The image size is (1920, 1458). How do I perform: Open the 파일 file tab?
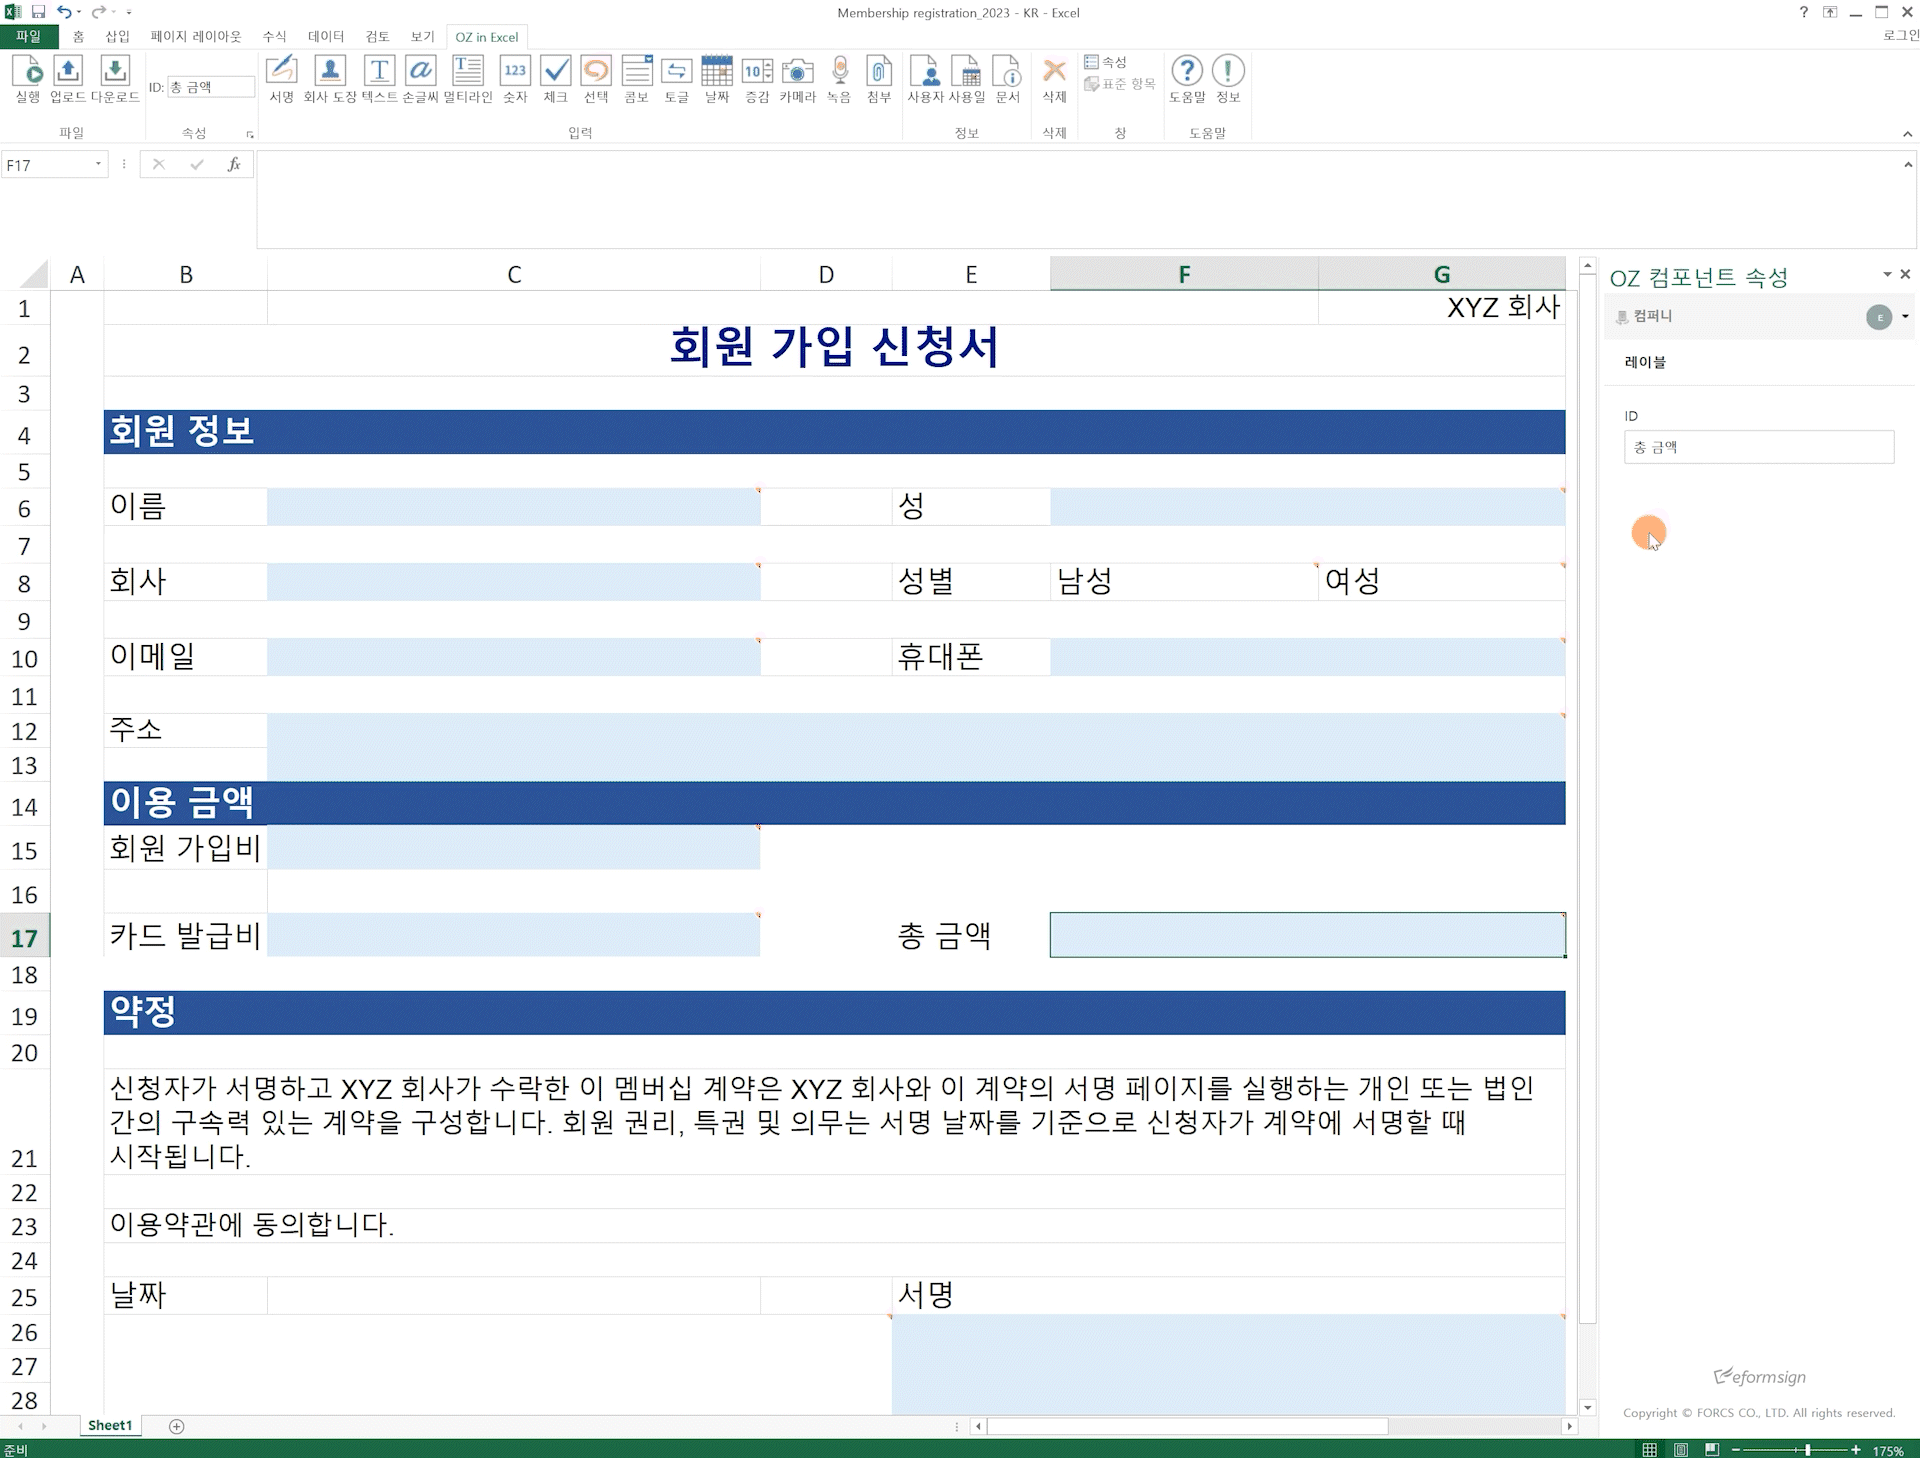[x=28, y=36]
